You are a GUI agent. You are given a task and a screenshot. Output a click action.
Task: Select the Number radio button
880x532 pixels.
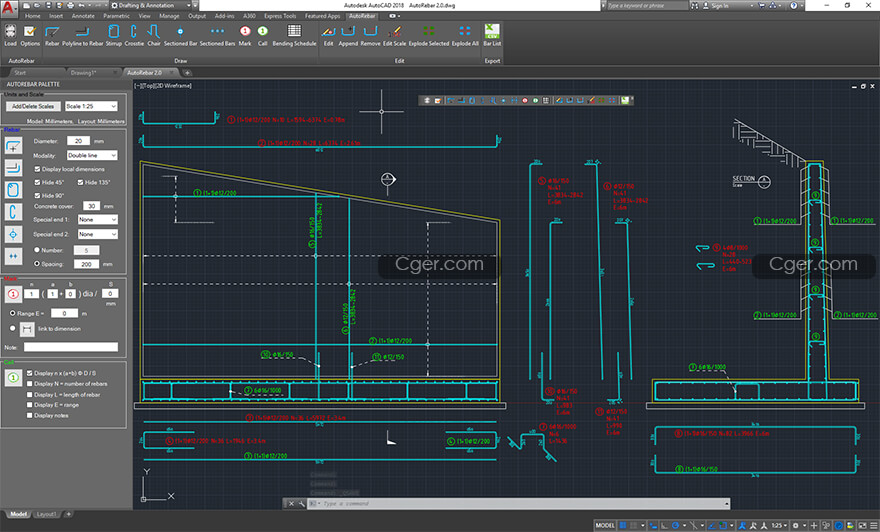[x=37, y=250]
